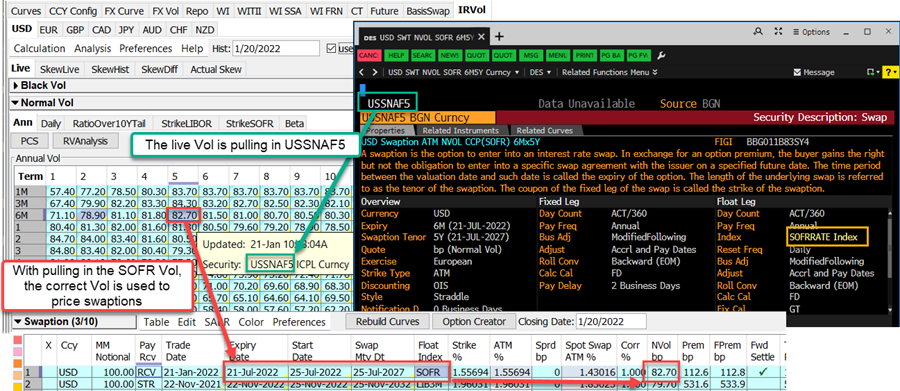Open swaption Table menu

pos(157,322)
